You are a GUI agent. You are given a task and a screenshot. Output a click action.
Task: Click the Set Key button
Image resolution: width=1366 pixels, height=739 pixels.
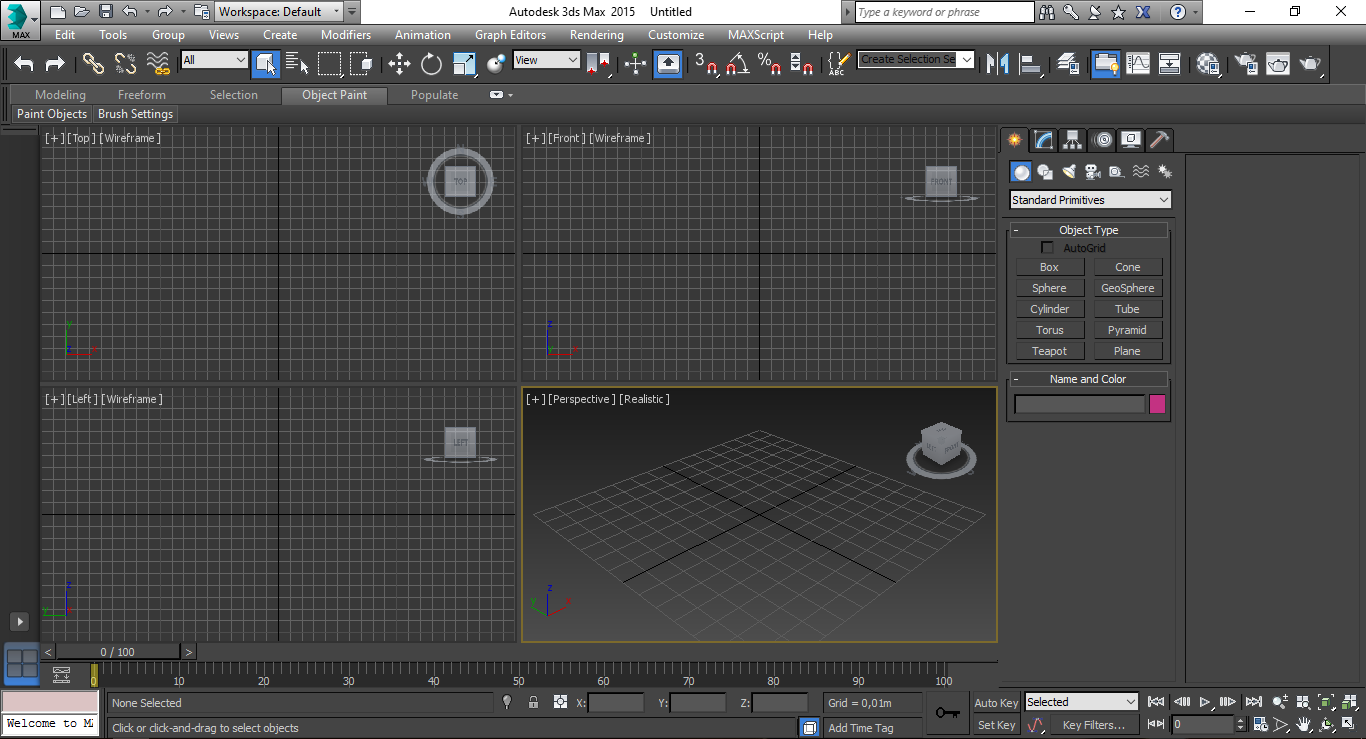996,725
